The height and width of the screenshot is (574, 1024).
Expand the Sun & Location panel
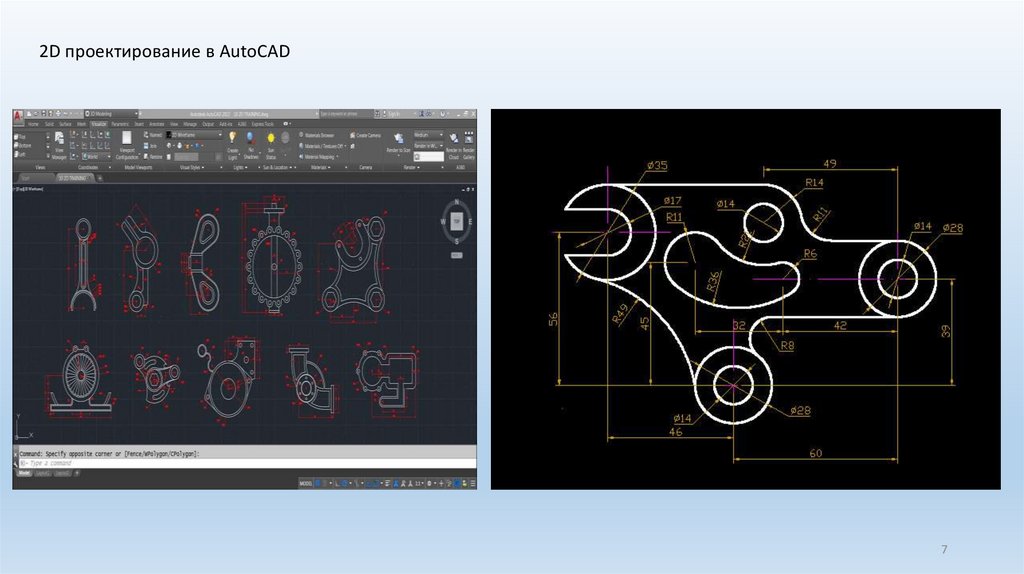point(278,167)
